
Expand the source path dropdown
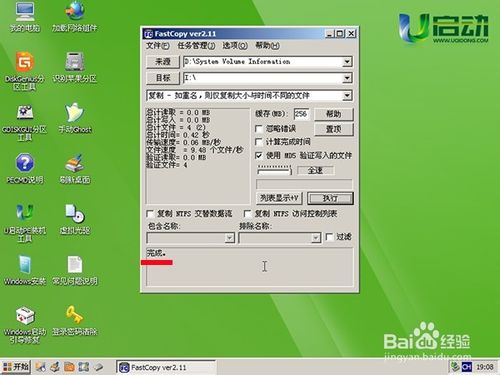[x=347, y=62]
